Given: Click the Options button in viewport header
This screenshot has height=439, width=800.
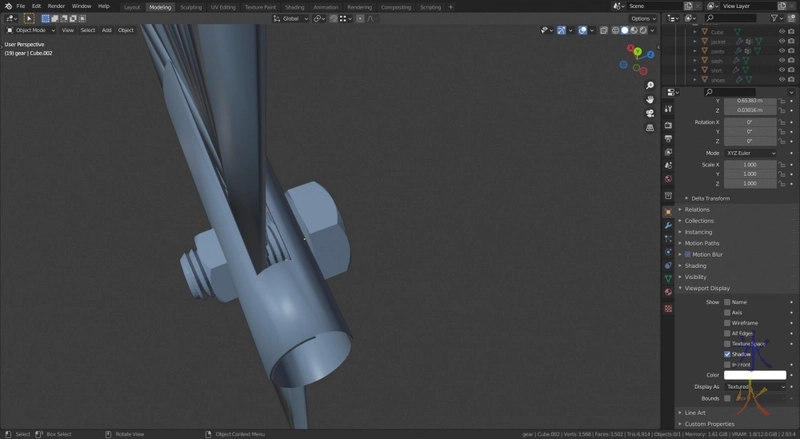Looking at the screenshot, I should point(643,18).
